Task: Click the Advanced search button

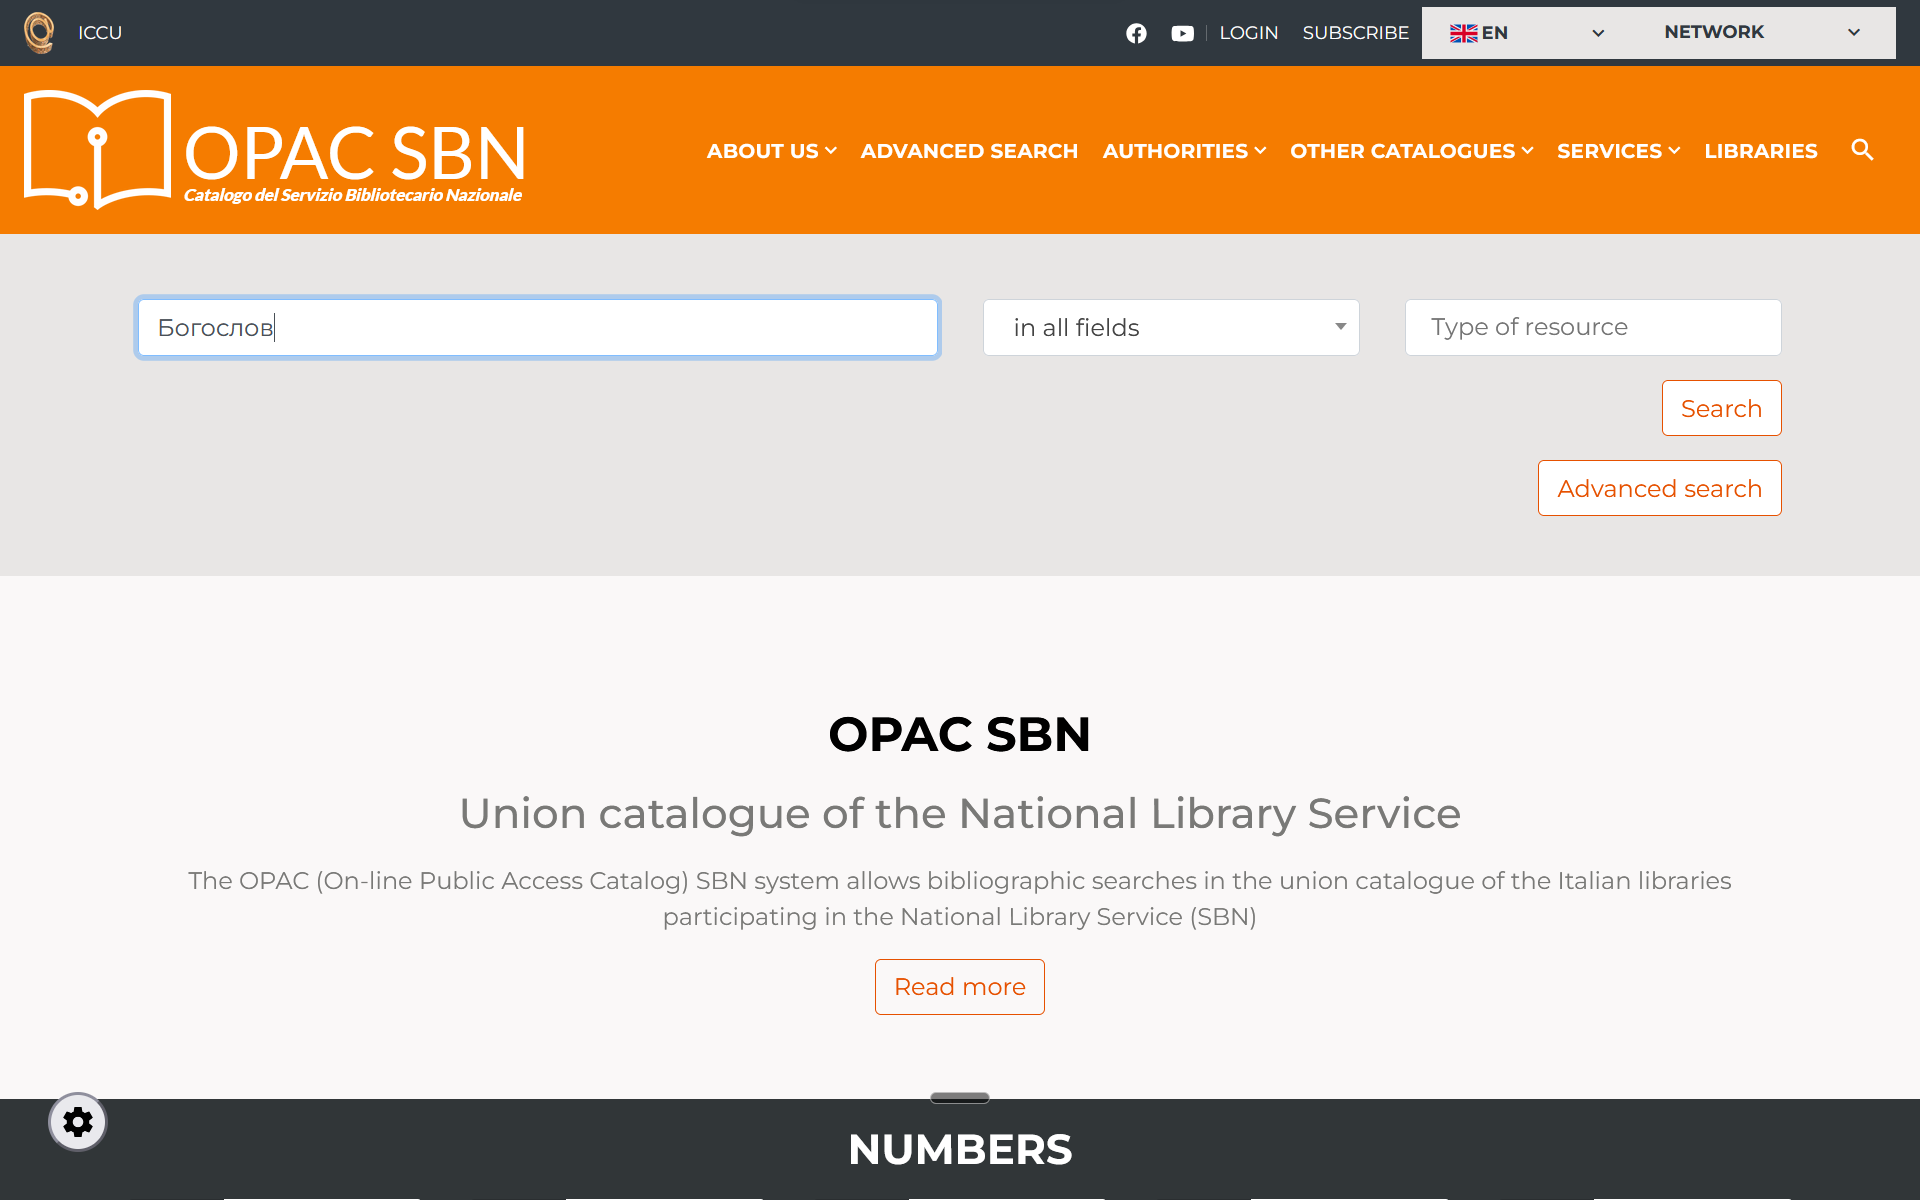Action: pyautogui.click(x=1659, y=489)
